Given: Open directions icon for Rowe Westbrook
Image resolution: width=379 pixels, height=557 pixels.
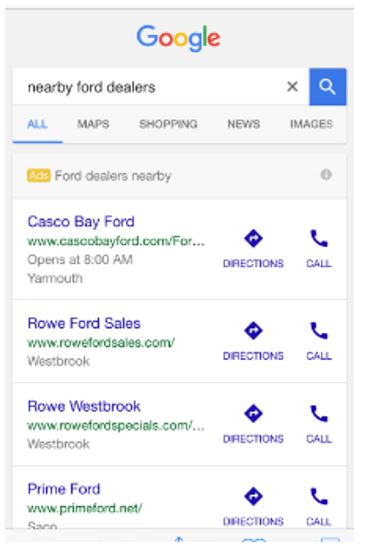Looking at the screenshot, I should 253,413.
